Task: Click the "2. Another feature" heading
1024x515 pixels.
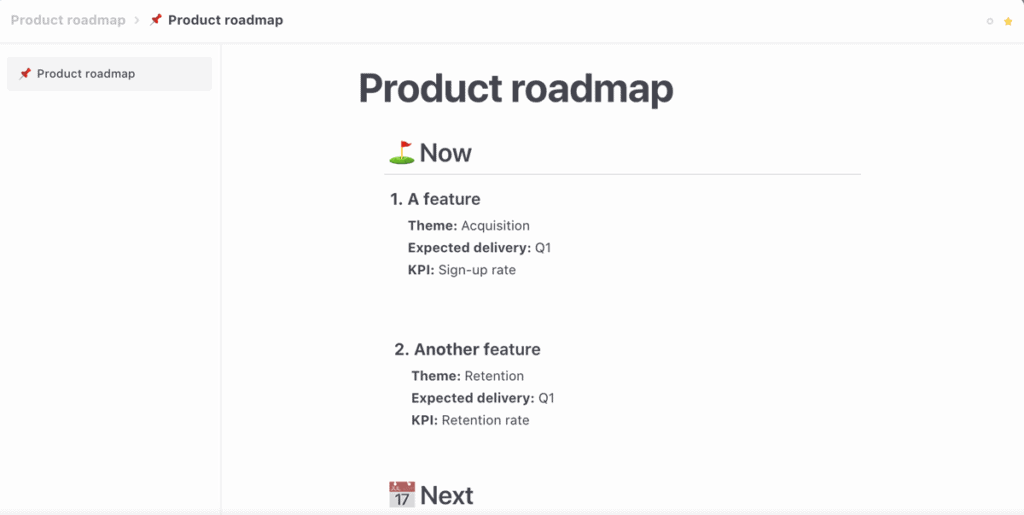Action: 467,349
